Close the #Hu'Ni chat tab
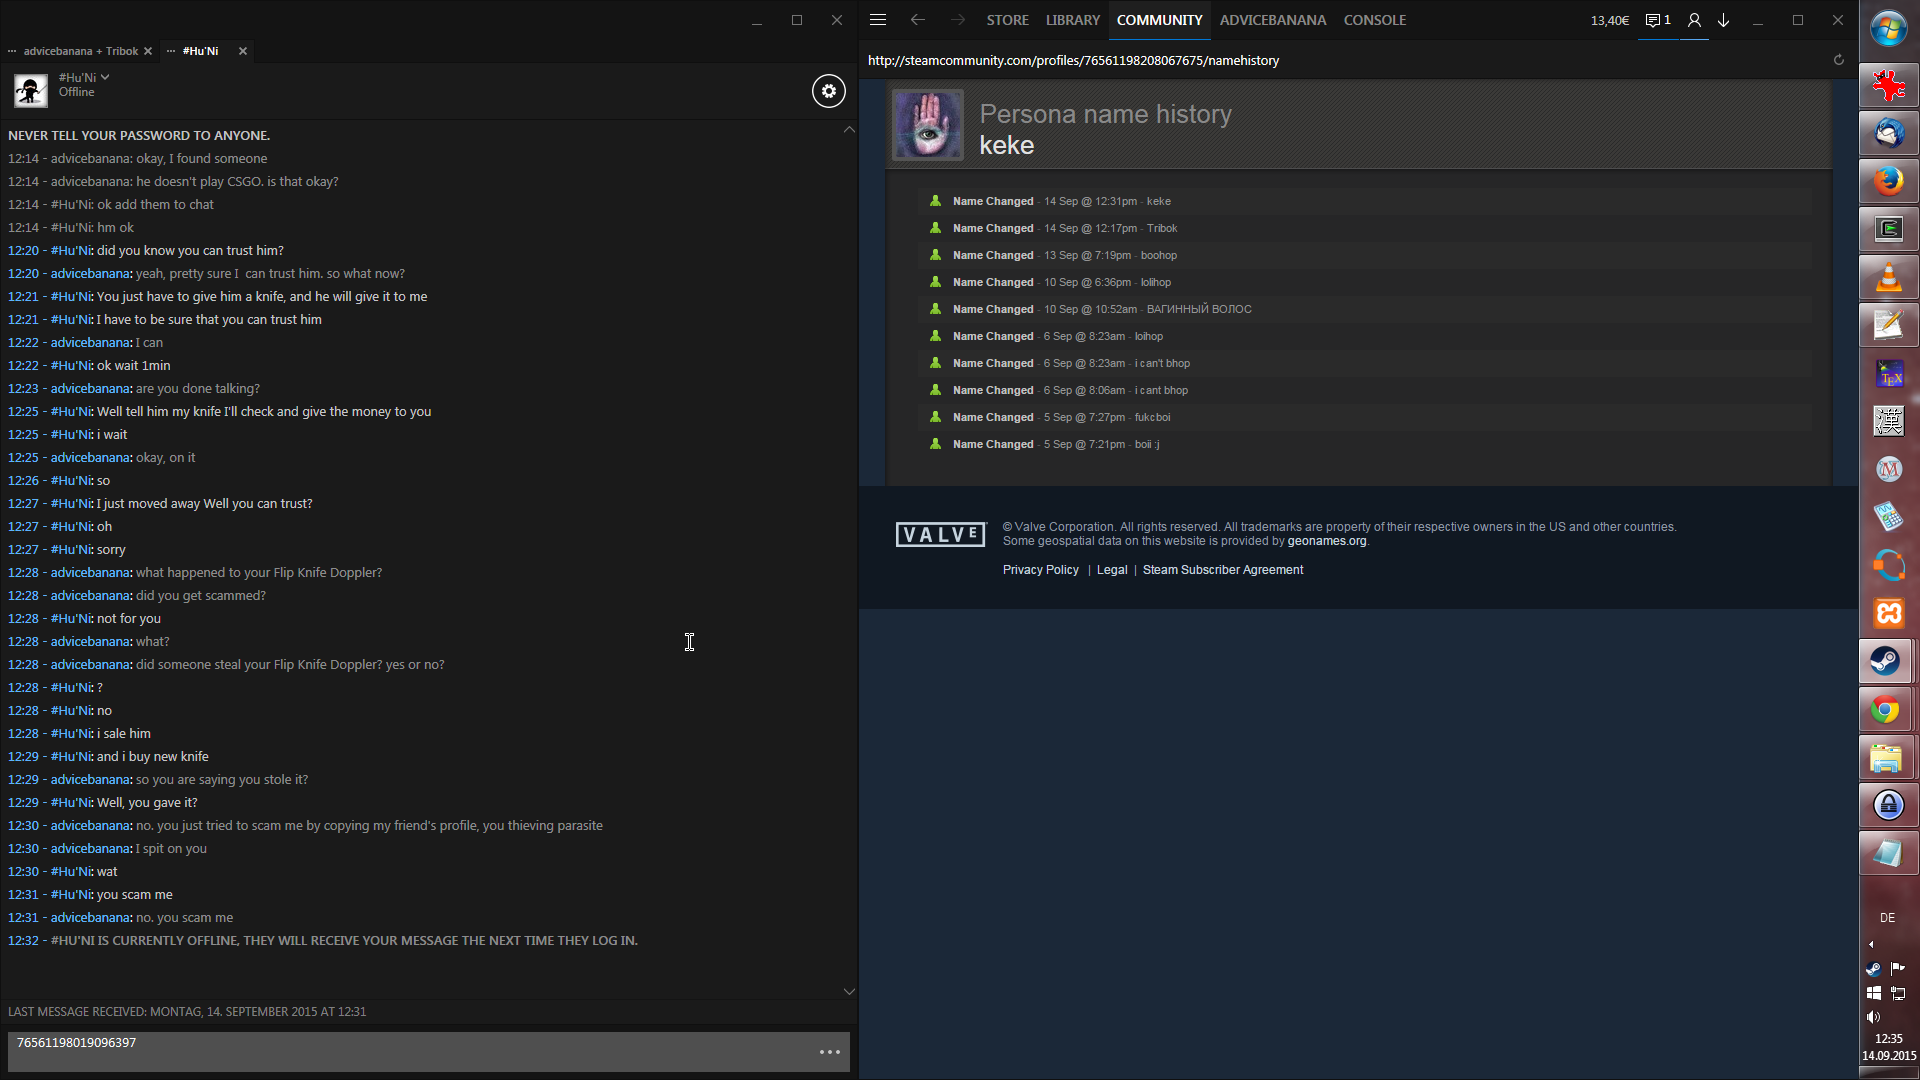 (243, 51)
